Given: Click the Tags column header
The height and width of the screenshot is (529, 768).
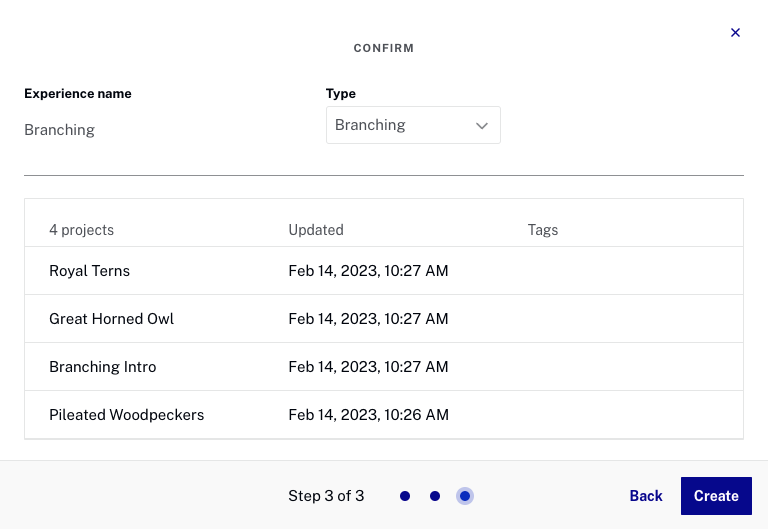Looking at the screenshot, I should (x=543, y=230).
